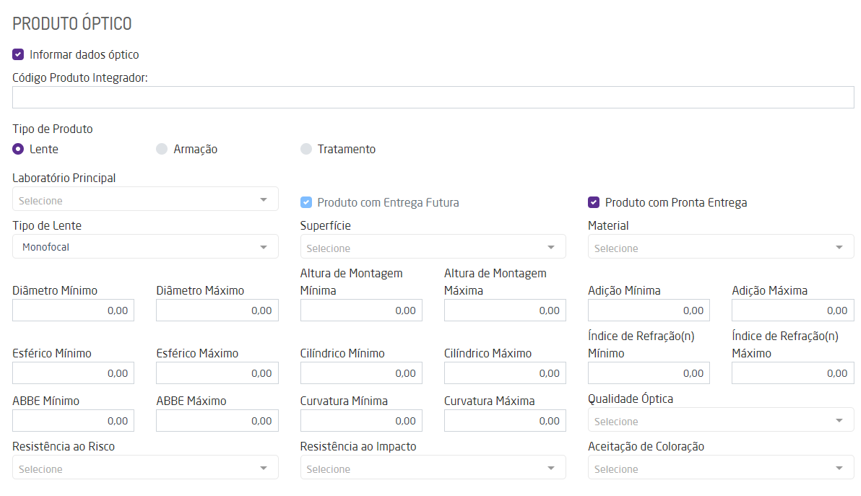Uncheck Informar dados óptico checkbox
This screenshot has width=861, height=496.
point(18,55)
